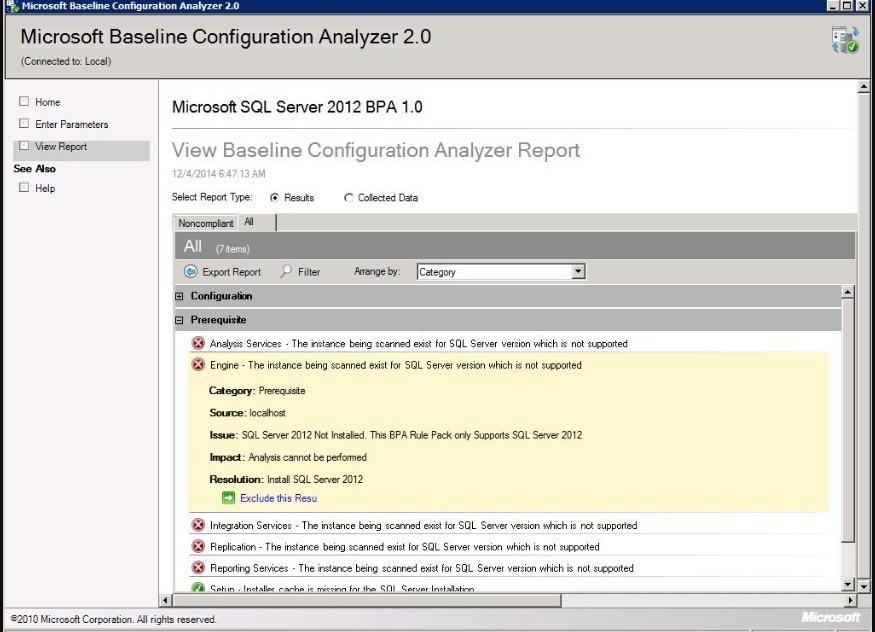The width and height of the screenshot is (875, 632).
Task: Select the Collected Data radio button
Action: tap(349, 197)
